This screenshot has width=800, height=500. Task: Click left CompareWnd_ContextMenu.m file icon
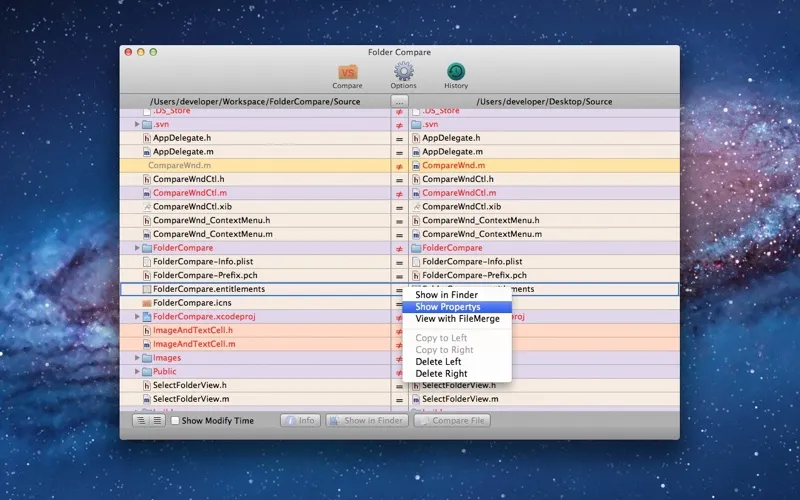pyautogui.click(x=147, y=234)
